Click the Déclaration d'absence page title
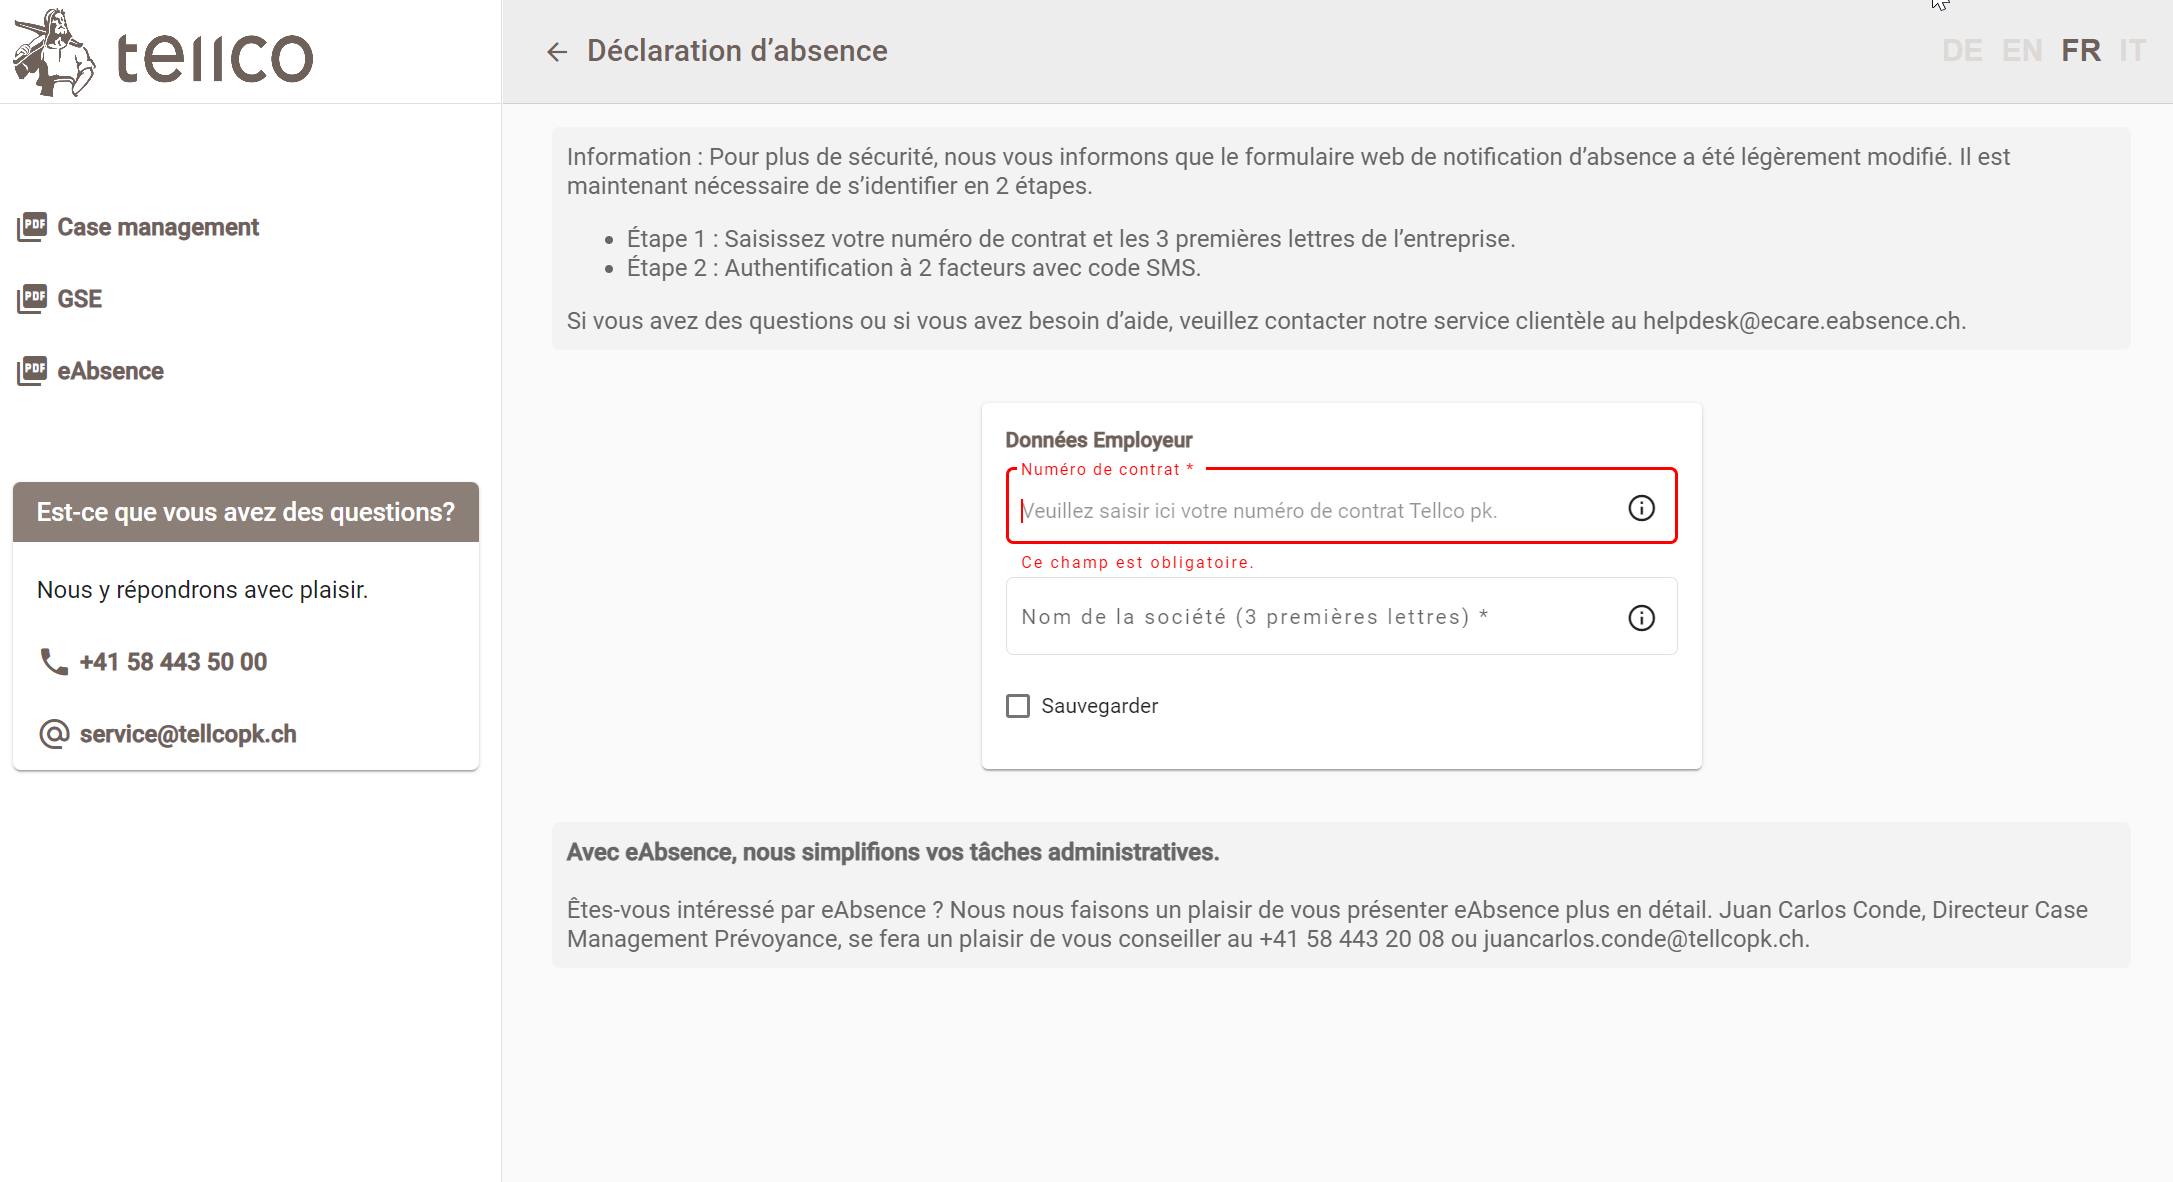The height and width of the screenshot is (1182, 2173). (x=737, y=51)
